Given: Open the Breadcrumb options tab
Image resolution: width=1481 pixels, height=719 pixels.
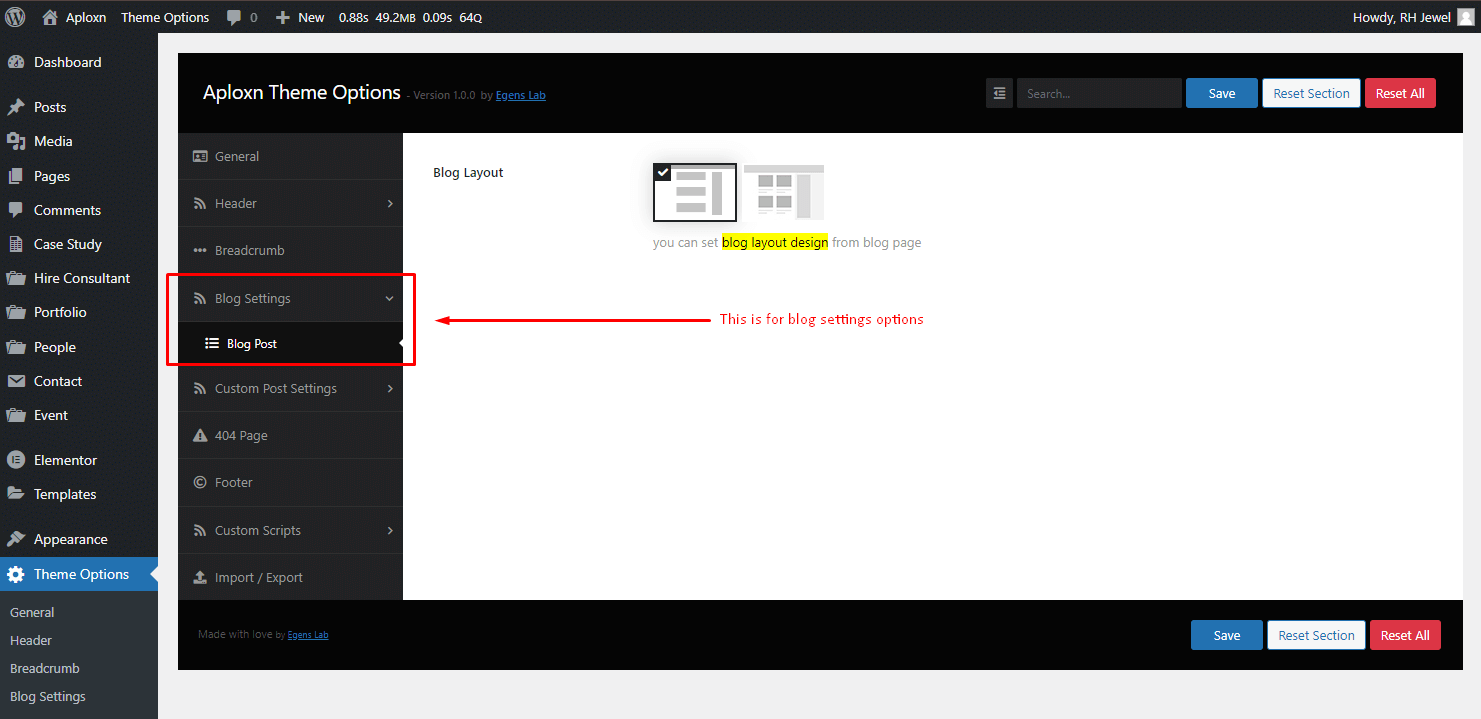Looking at the screenshot, I should tap(290, 250).
